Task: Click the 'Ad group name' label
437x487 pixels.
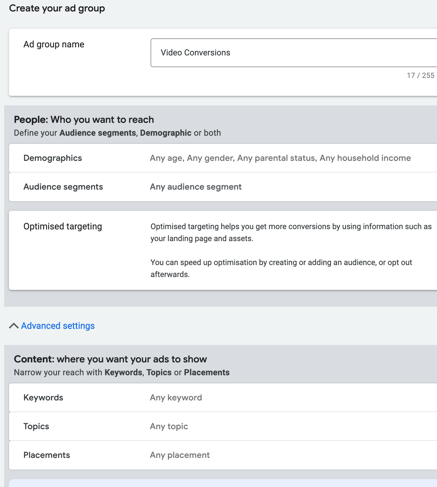Action: pos(54,44)
